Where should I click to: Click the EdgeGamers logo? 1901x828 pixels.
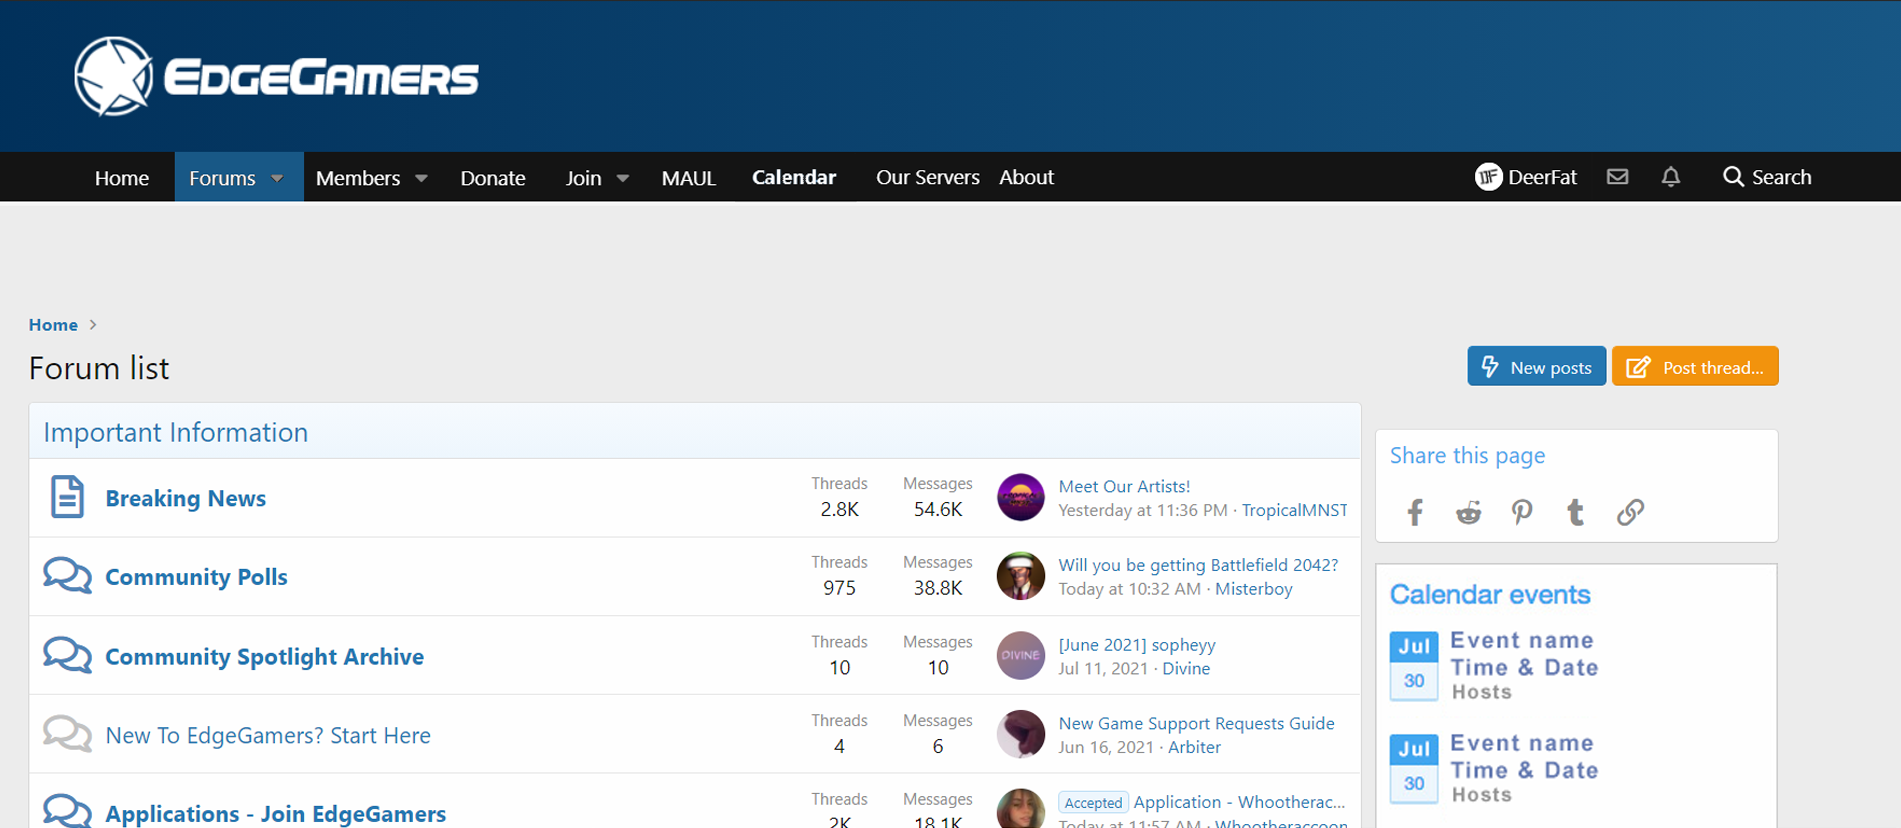277,77
